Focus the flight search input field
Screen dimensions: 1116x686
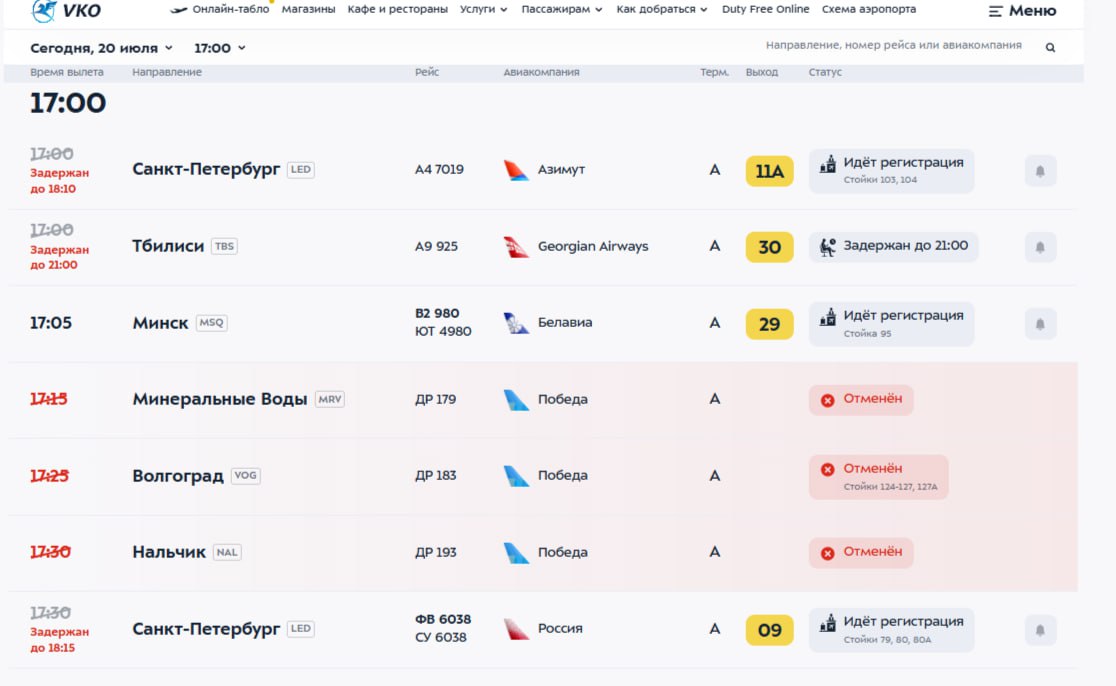point(893,46)
